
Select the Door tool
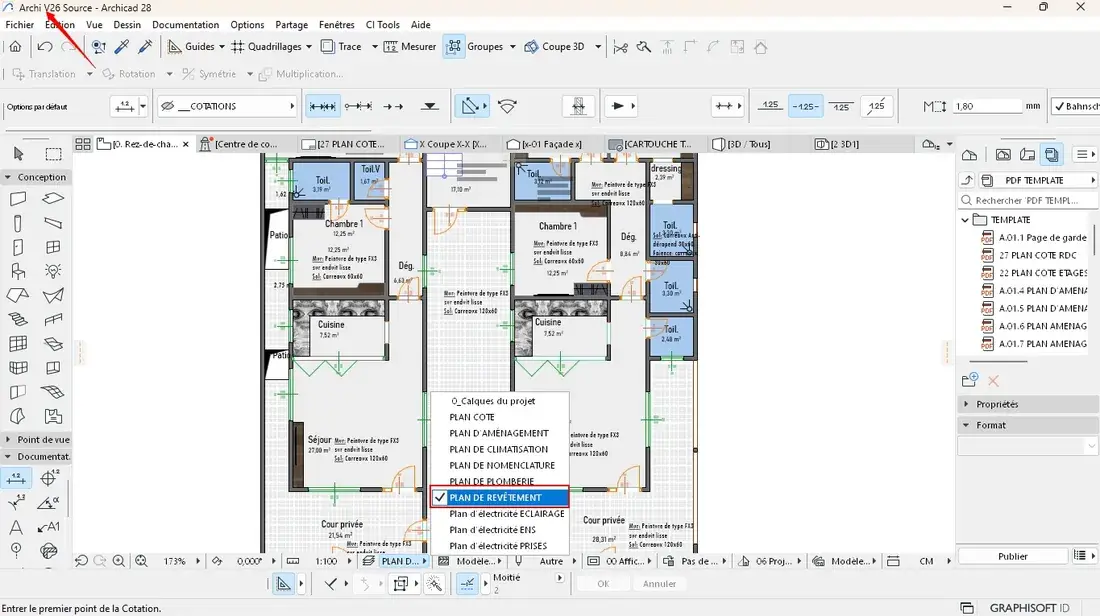[18, 247]
